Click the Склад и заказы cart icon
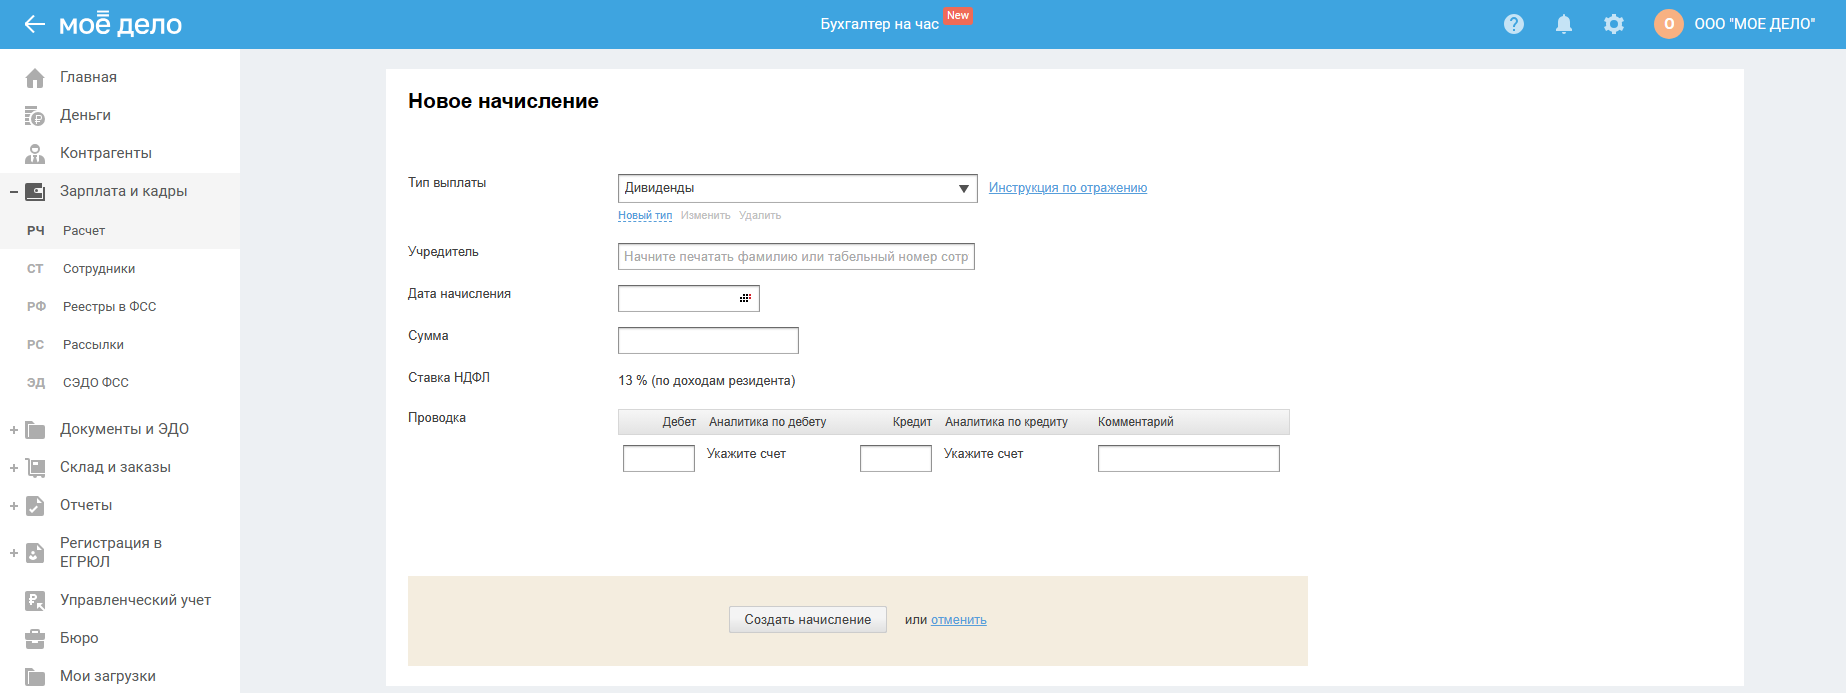The height and width of the screenshot is (693, 1846). 35,468
